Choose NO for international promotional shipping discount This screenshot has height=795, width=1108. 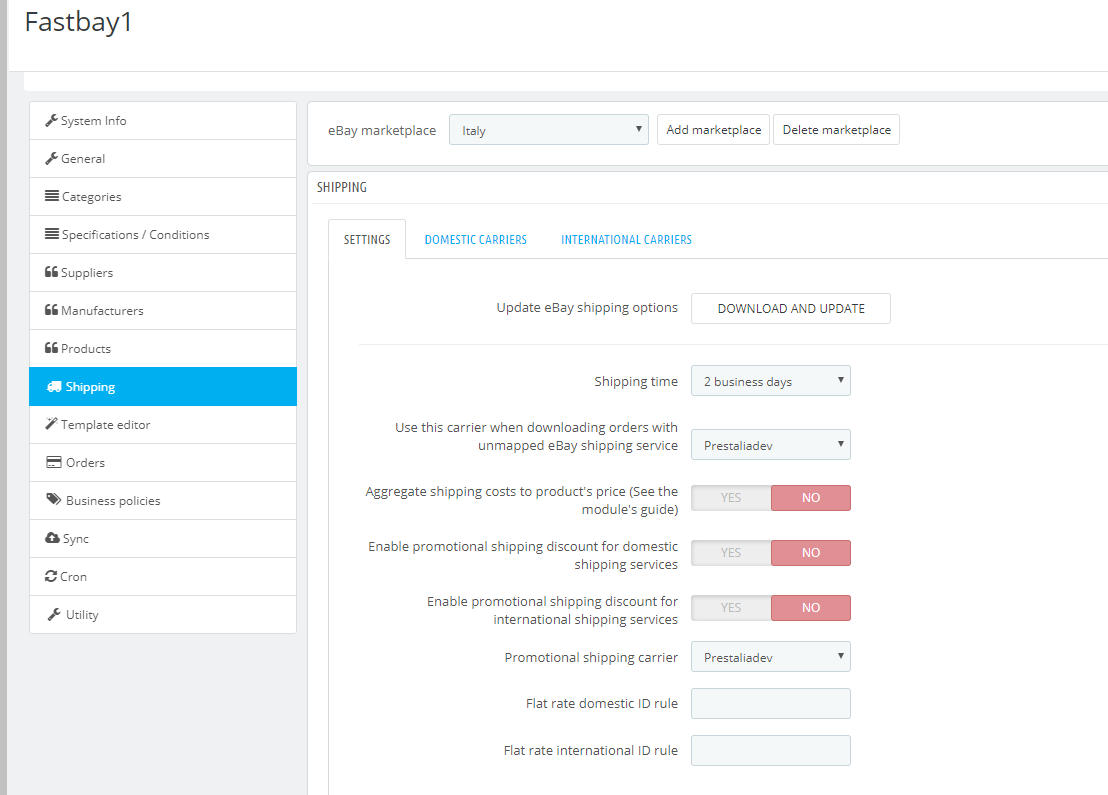pos(811,608)
